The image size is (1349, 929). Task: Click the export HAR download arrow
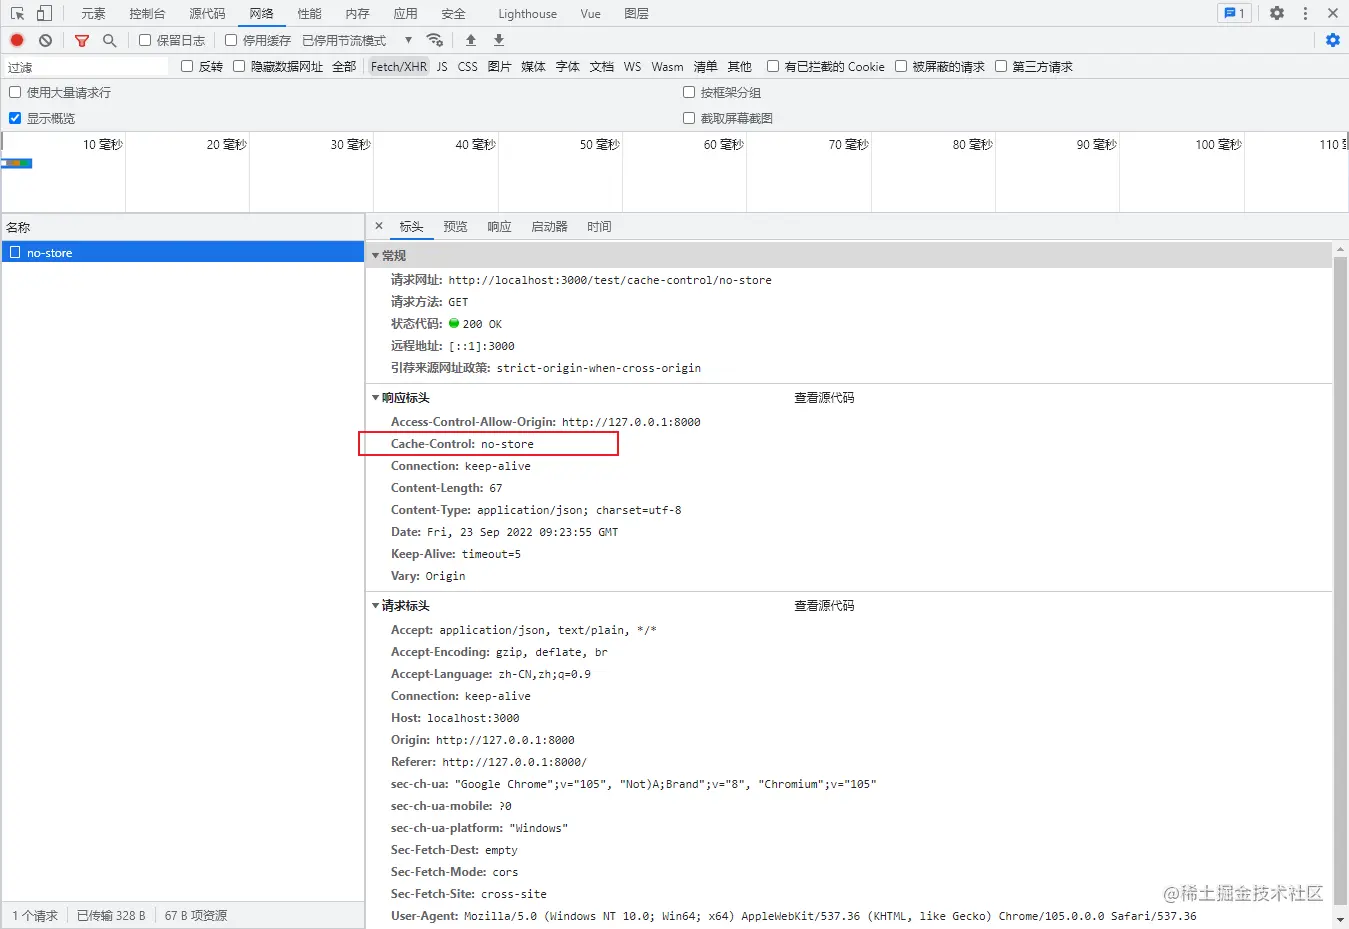pyautogui.click(x=499, y=40)
